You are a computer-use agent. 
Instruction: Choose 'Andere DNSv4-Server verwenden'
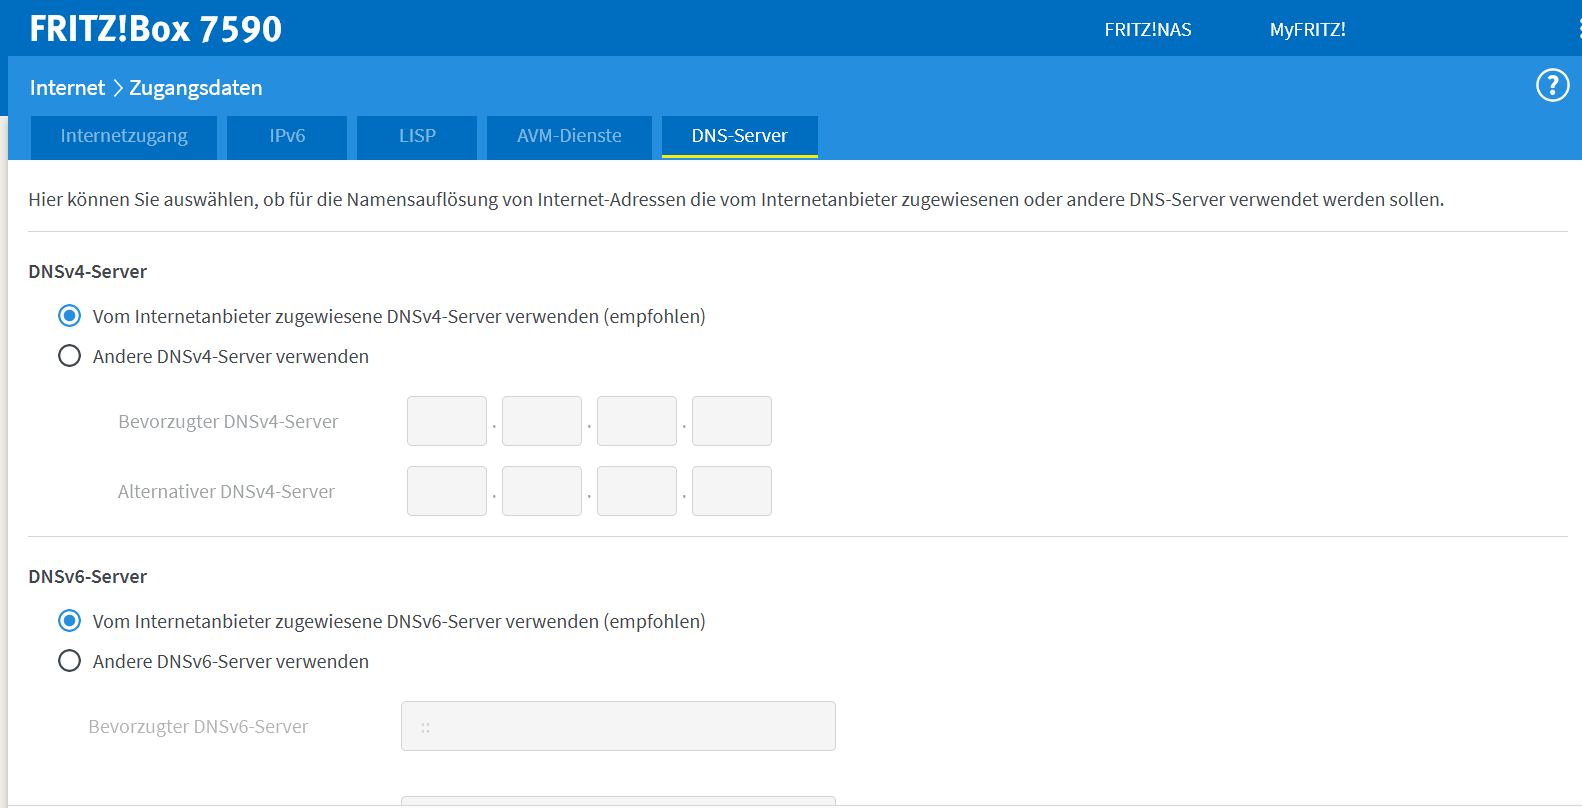click(x=69, y=356)
